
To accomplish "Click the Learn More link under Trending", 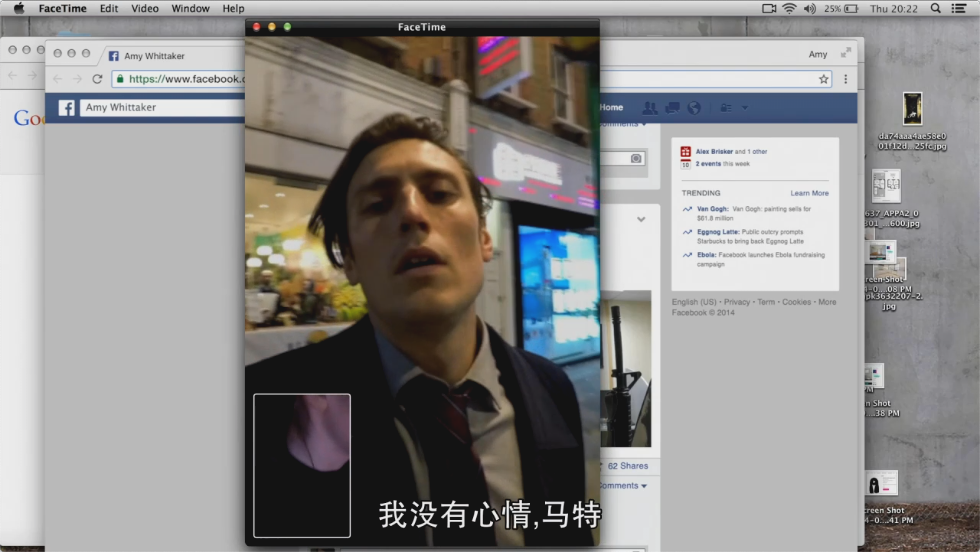I will [809, 193].
